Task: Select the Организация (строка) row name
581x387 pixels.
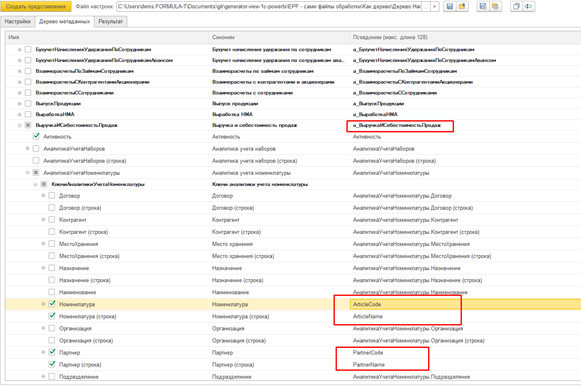Action: [86, 341]
